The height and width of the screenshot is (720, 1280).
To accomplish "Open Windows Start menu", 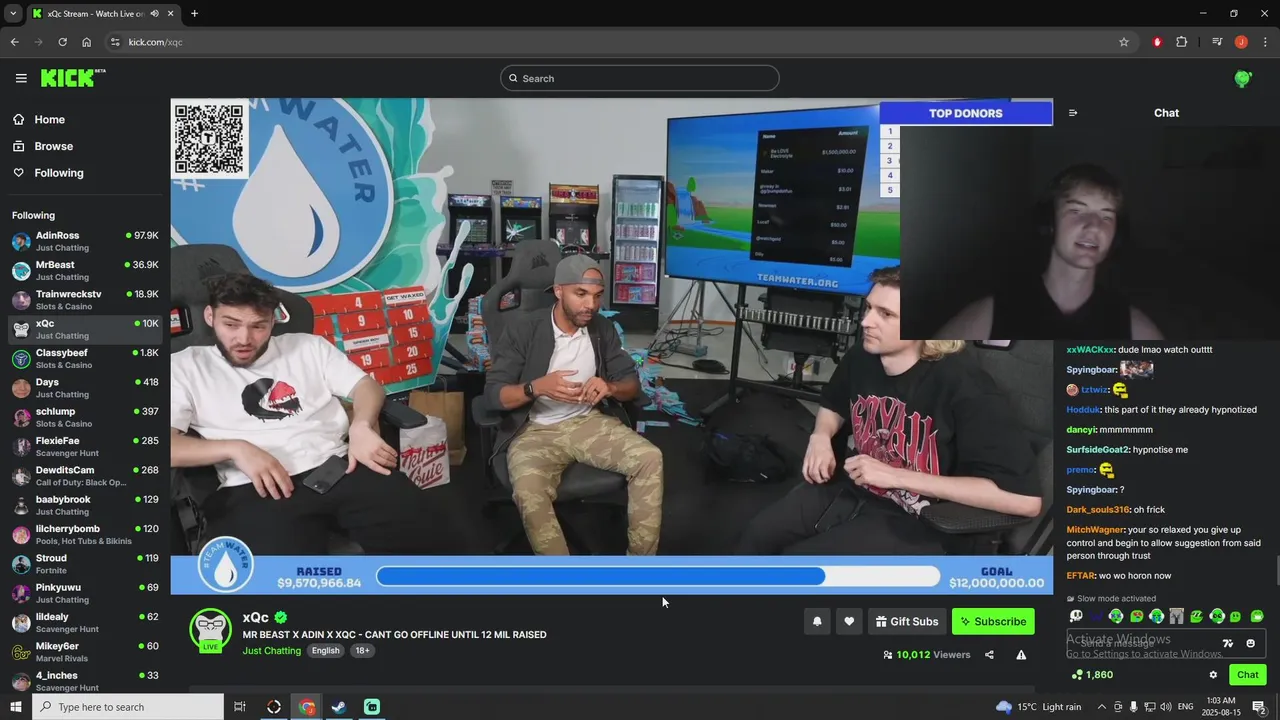I will [x=15, y=707].
